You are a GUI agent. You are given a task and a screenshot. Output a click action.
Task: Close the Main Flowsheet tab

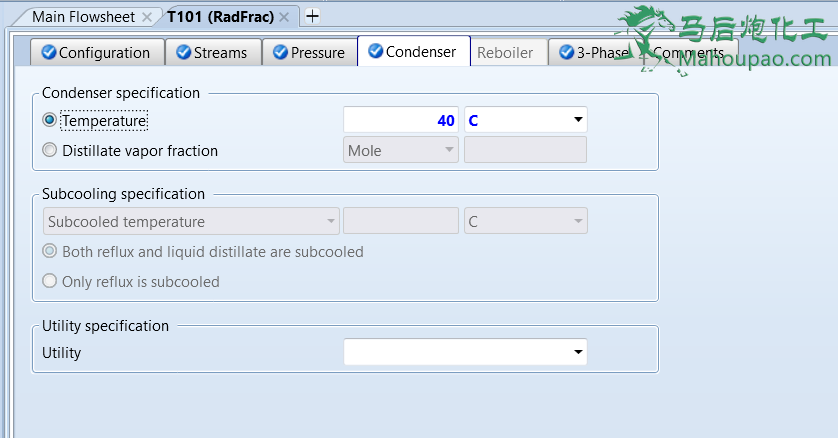coord(147,17)
